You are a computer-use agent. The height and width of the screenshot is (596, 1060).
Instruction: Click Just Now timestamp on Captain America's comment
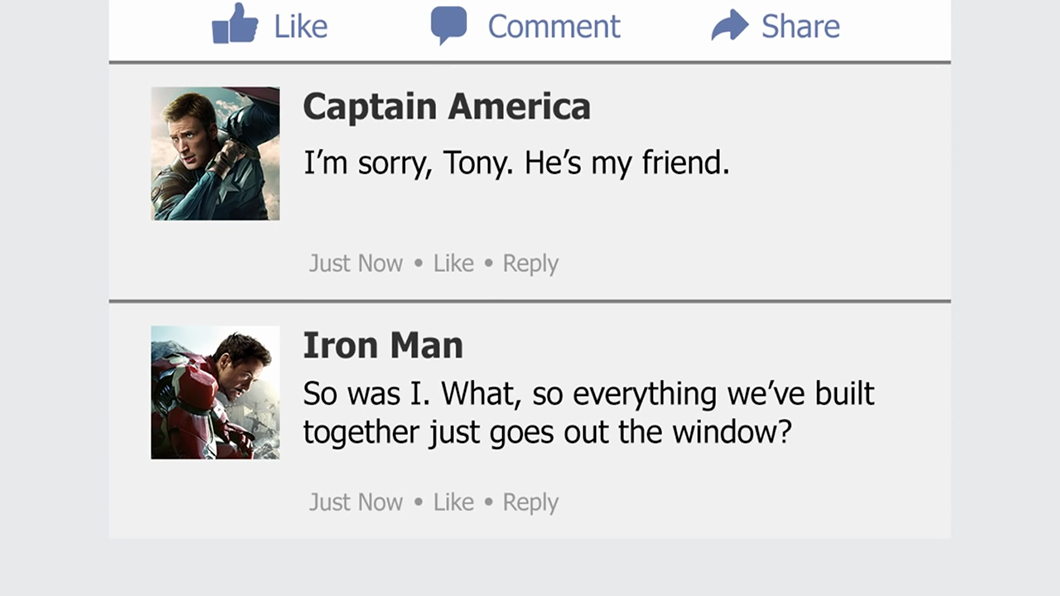click(355, 263)
